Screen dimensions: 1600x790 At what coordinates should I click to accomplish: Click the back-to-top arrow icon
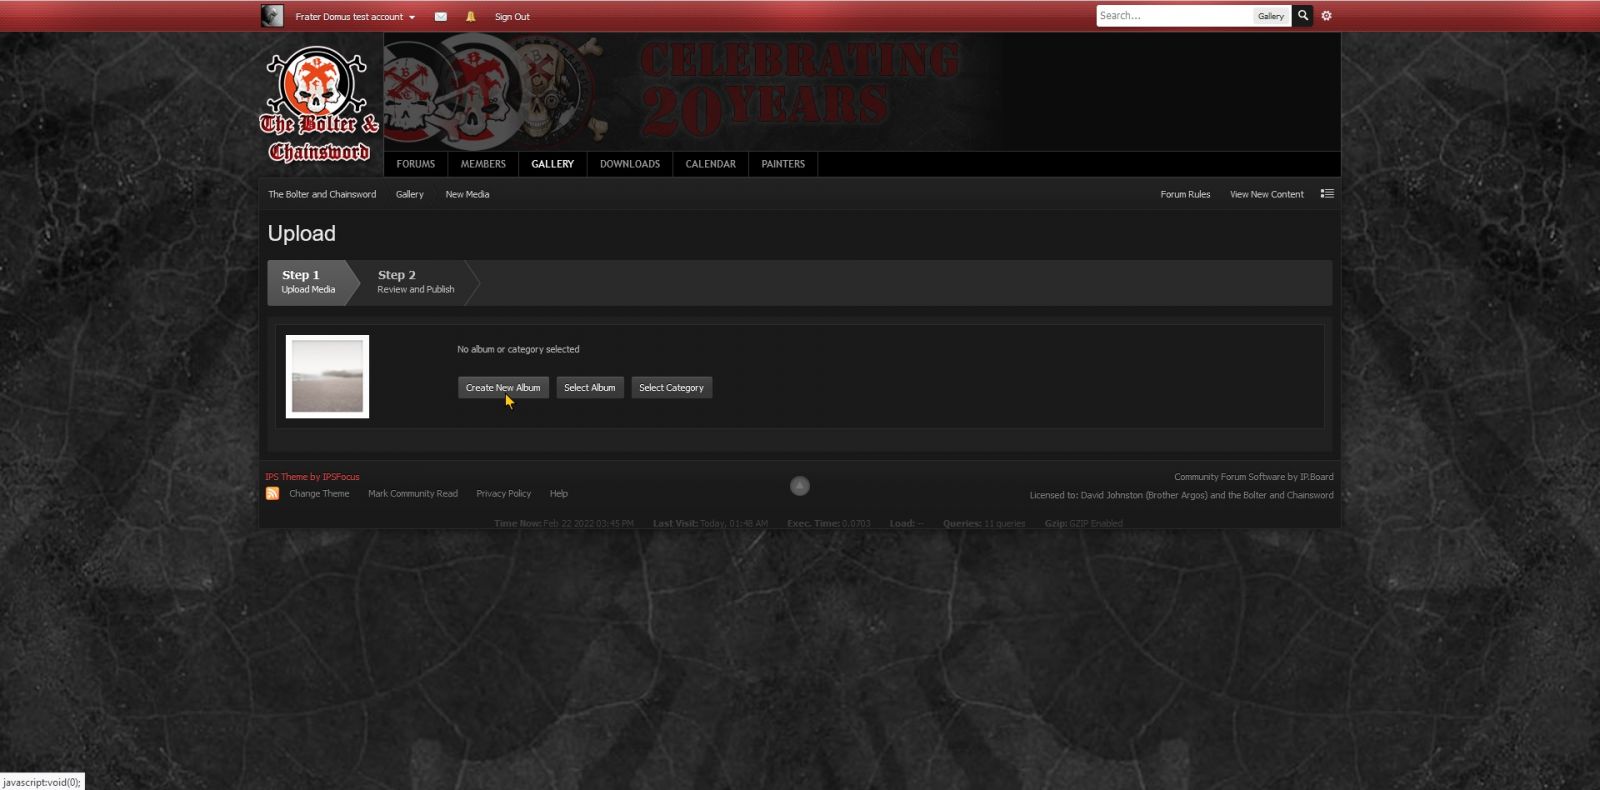(799, 486)
